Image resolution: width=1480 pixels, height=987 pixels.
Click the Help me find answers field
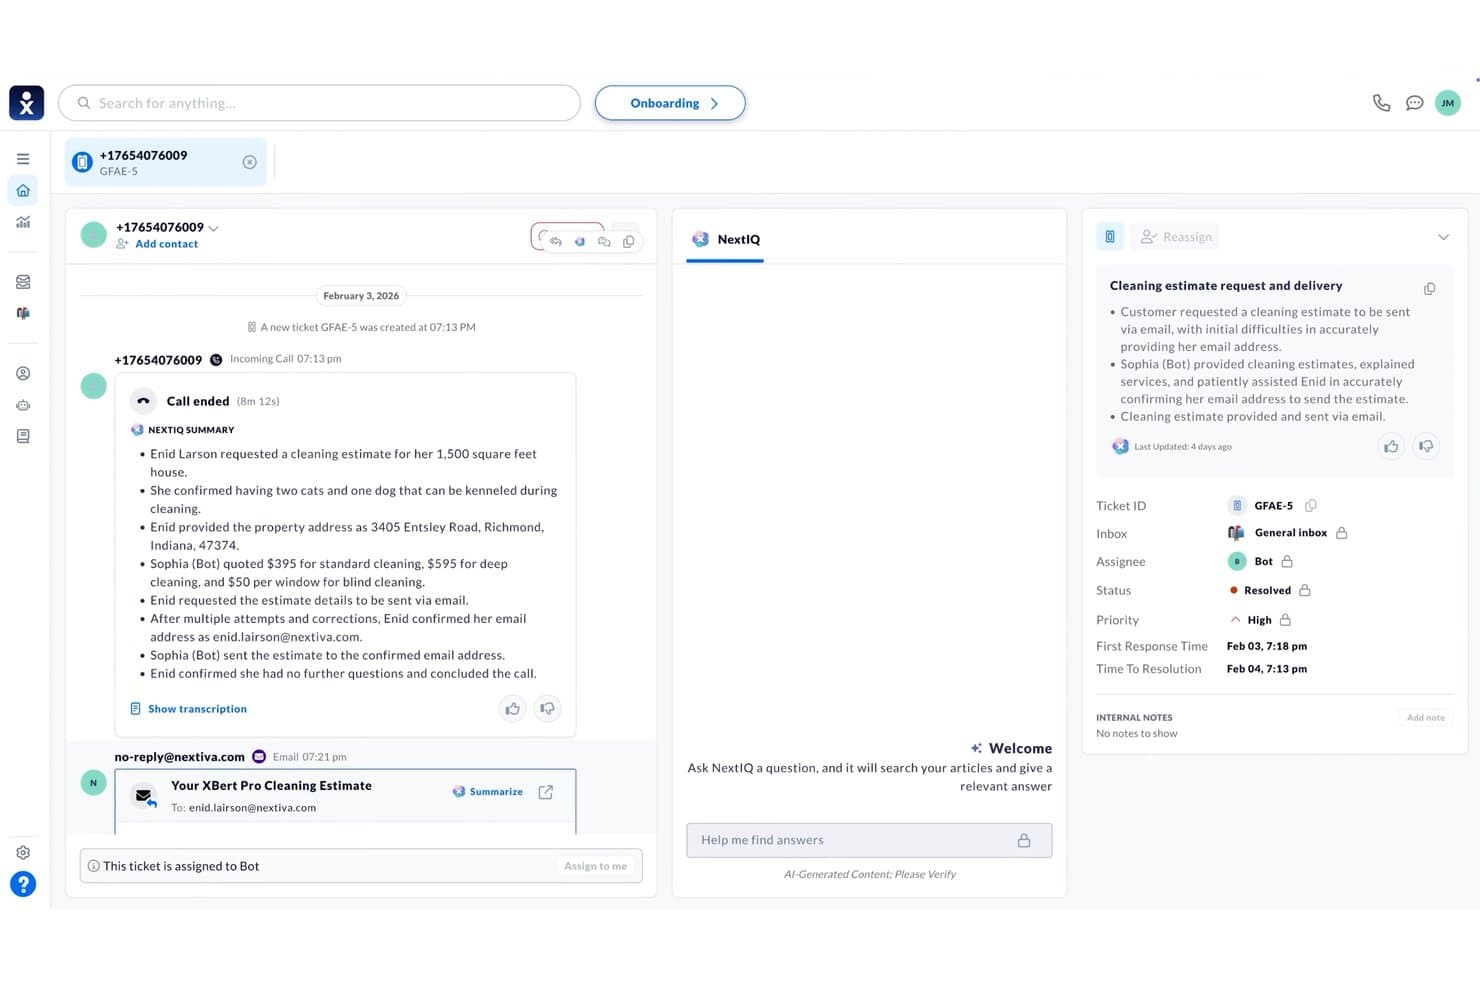(869, 840)
